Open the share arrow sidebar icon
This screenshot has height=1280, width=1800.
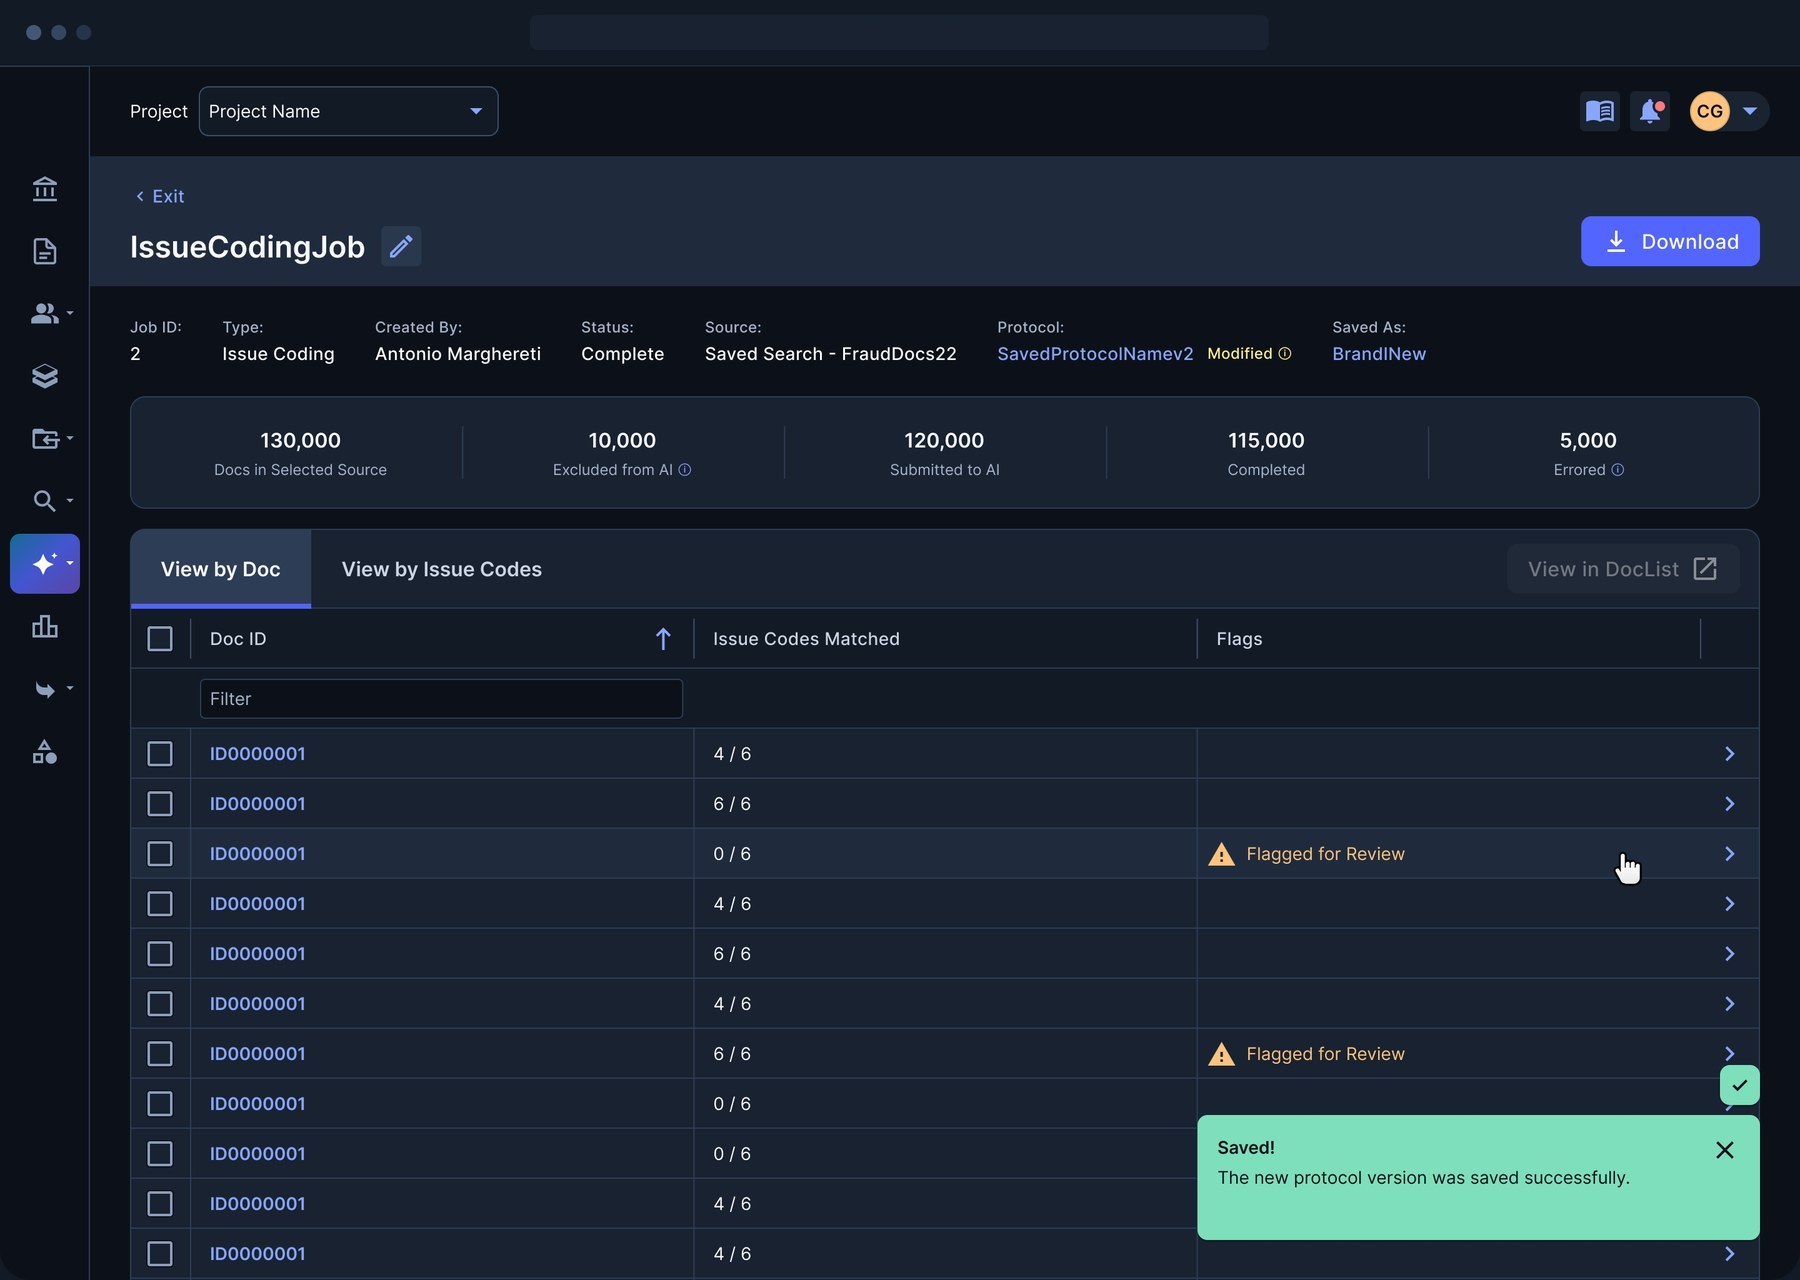click(45, 689)
